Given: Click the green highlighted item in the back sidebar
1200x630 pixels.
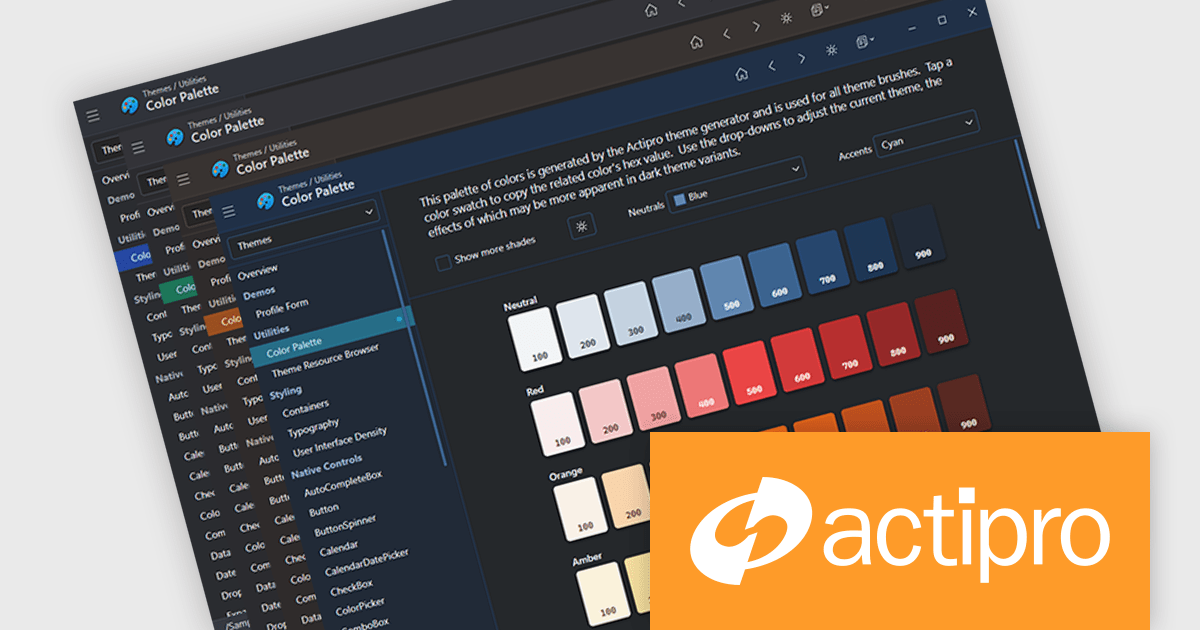Looking at the screenshot, I should (x=179, y=289).
